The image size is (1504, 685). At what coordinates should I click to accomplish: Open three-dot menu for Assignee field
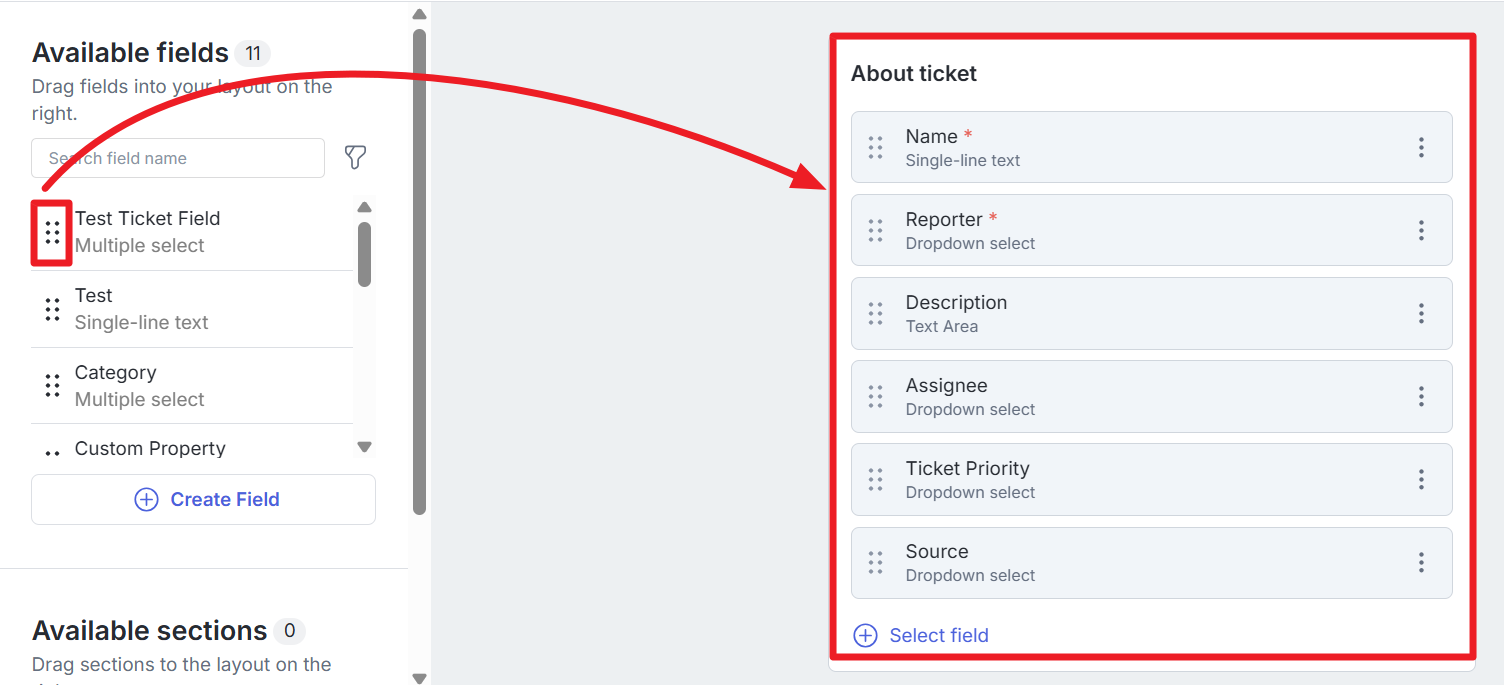[x=1421, y=397]
